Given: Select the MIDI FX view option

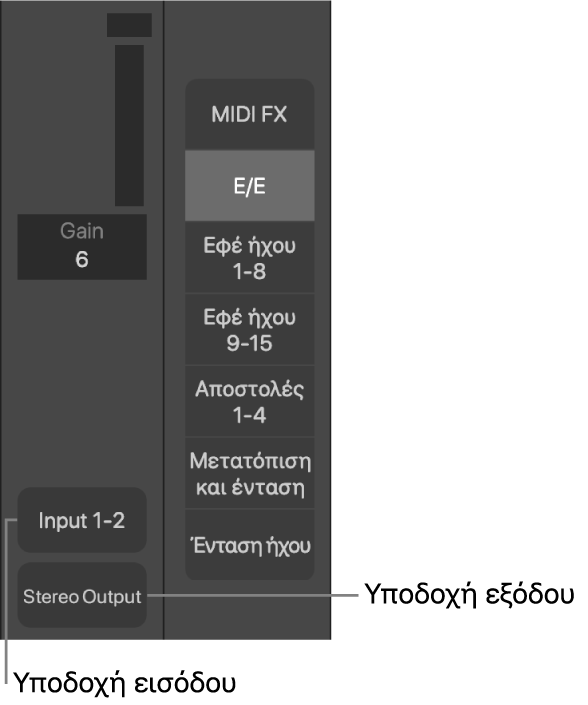Looking at the screenshot, I should pyautogui.click(x=249, y=114).
